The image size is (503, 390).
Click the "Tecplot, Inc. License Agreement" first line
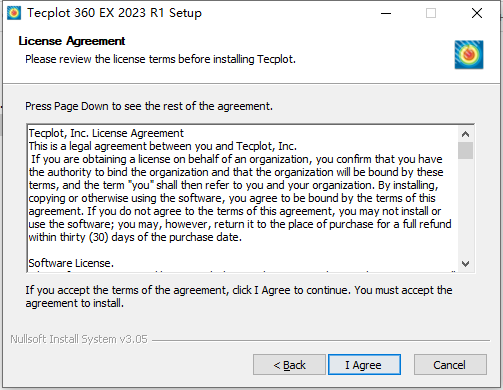tap(106, 133)
